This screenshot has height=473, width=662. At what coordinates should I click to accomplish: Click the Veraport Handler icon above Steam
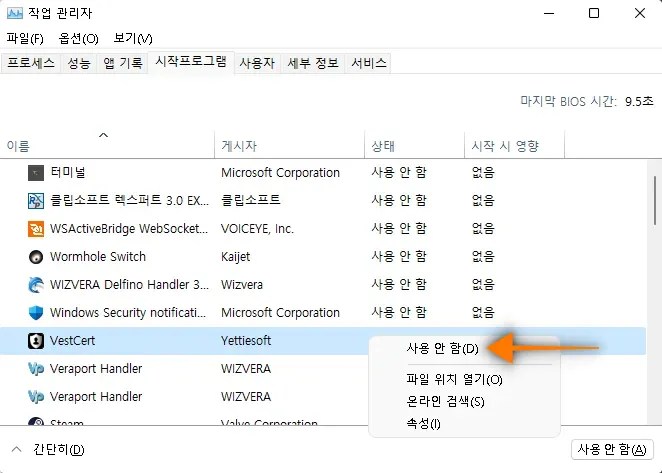tap(36, 397)
